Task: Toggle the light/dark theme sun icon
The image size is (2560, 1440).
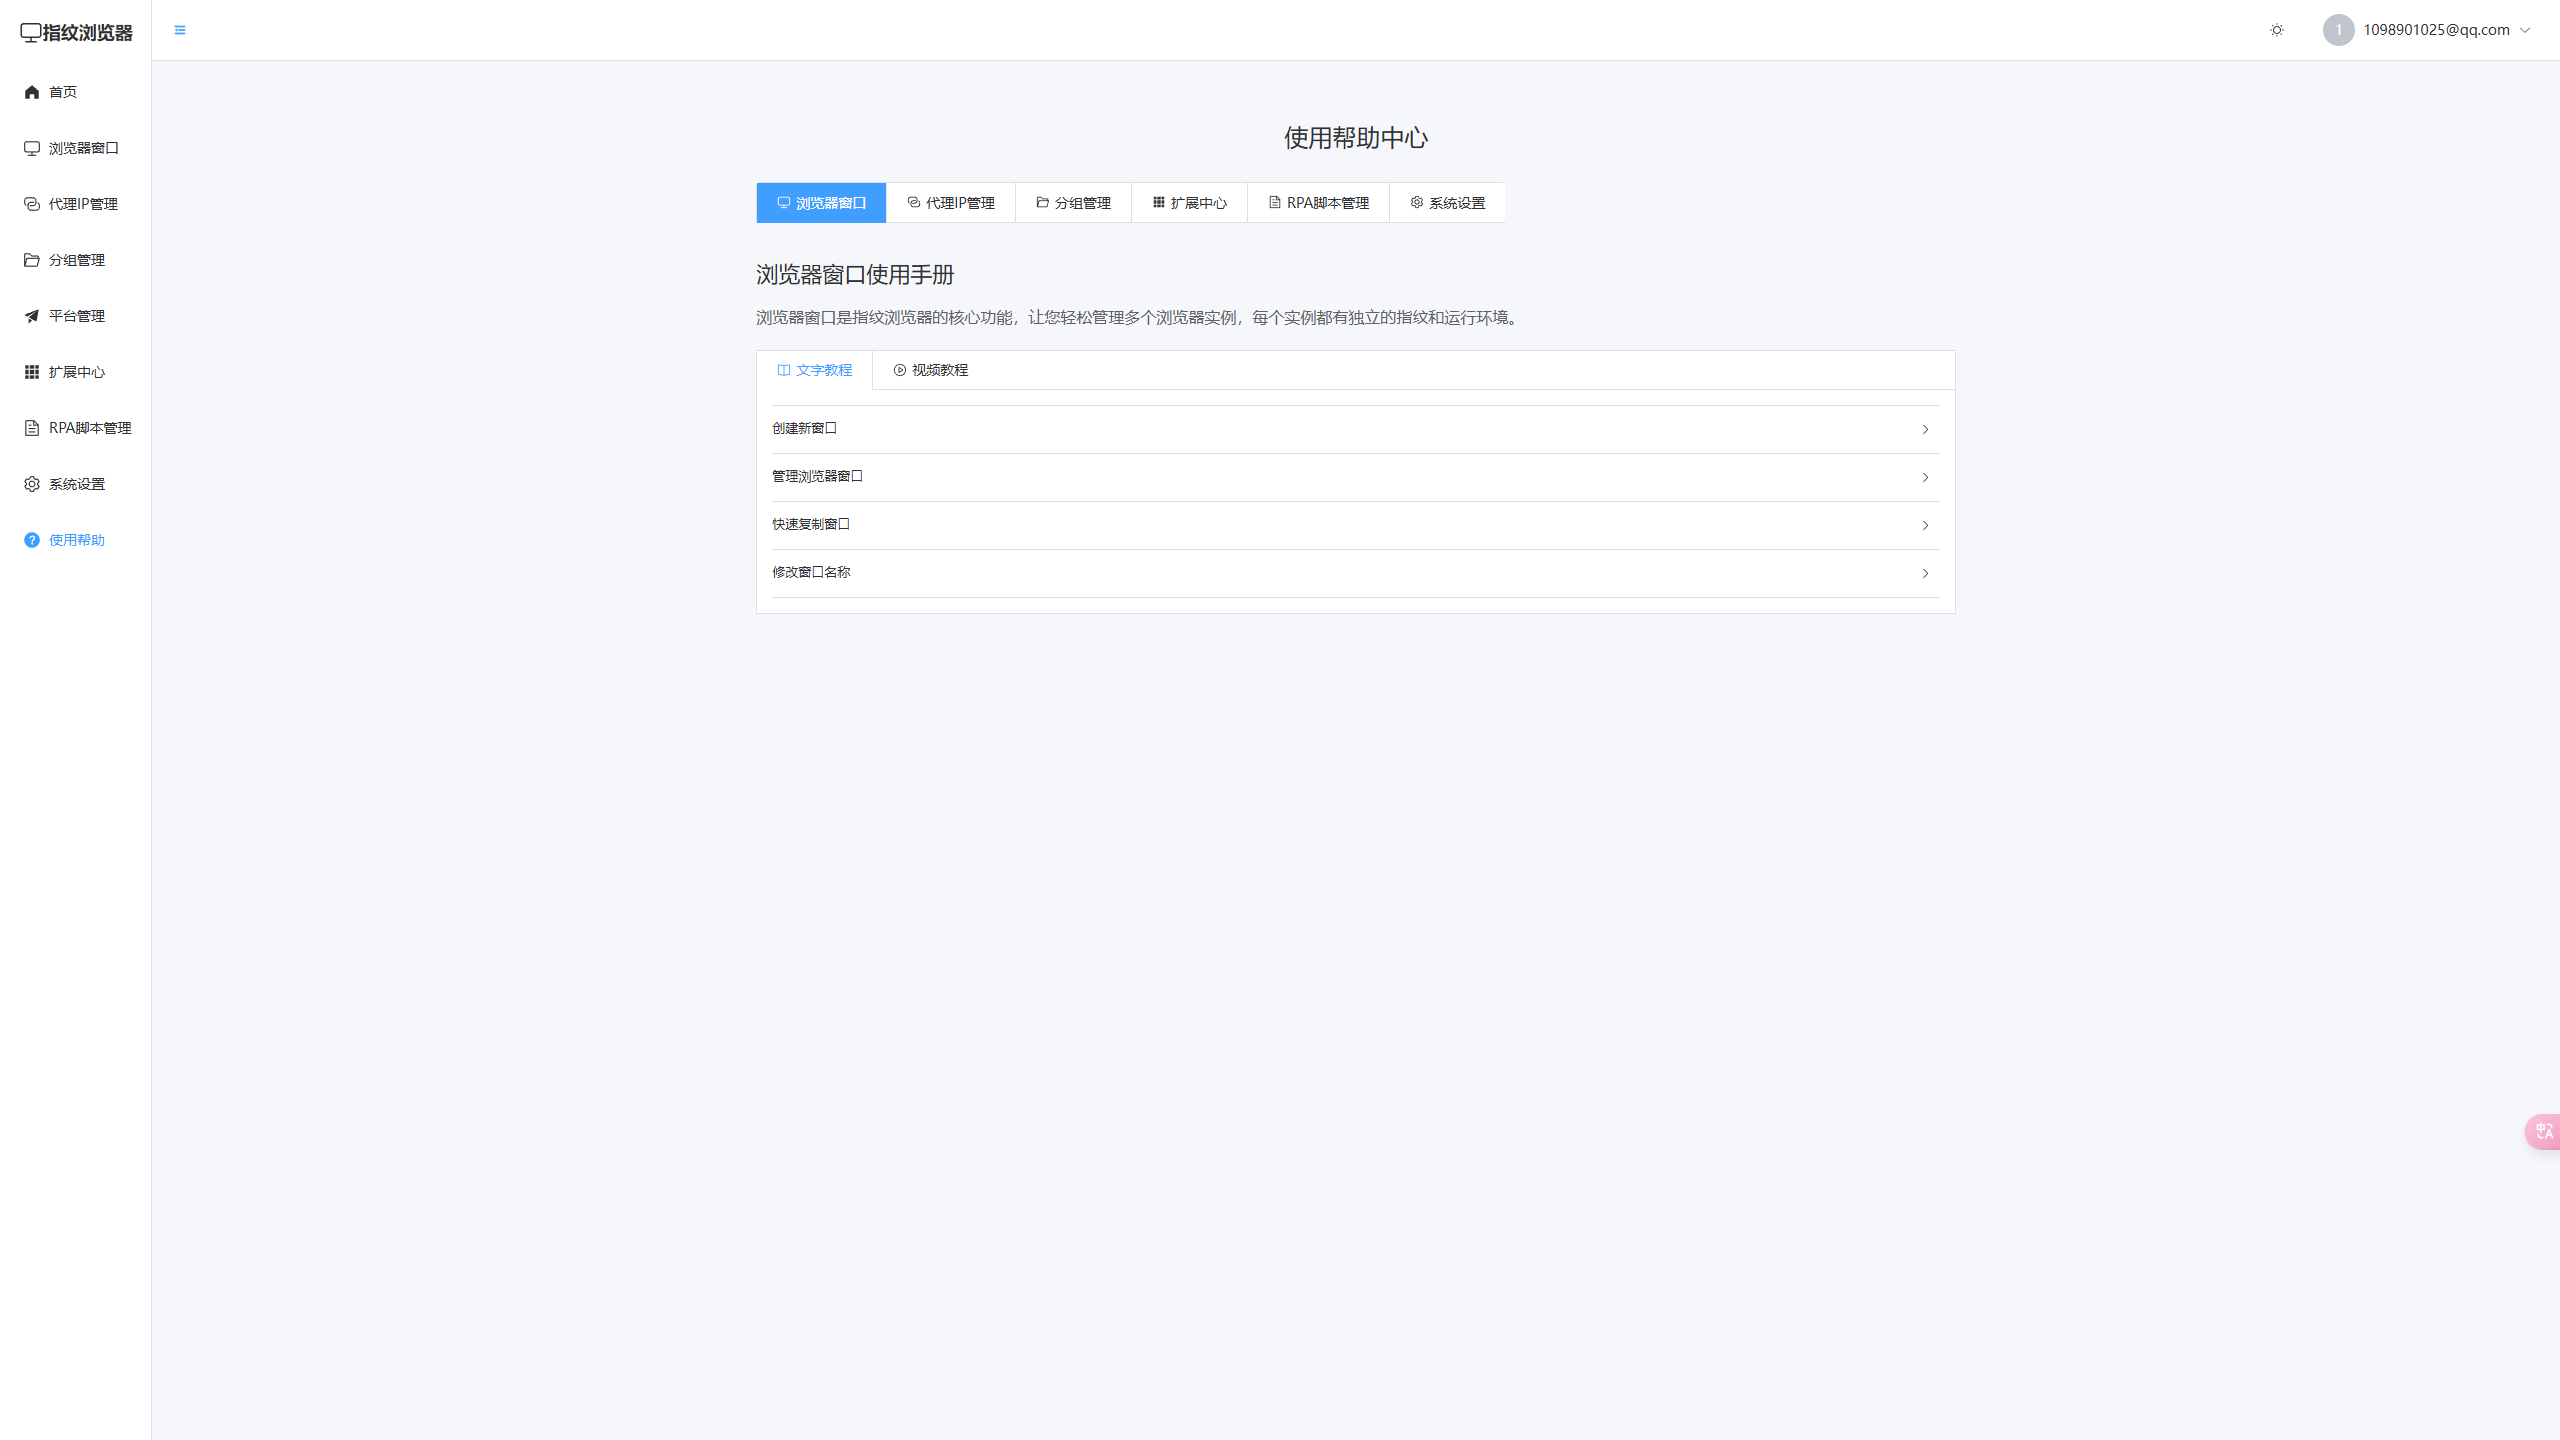Action: pos(2277,30)
